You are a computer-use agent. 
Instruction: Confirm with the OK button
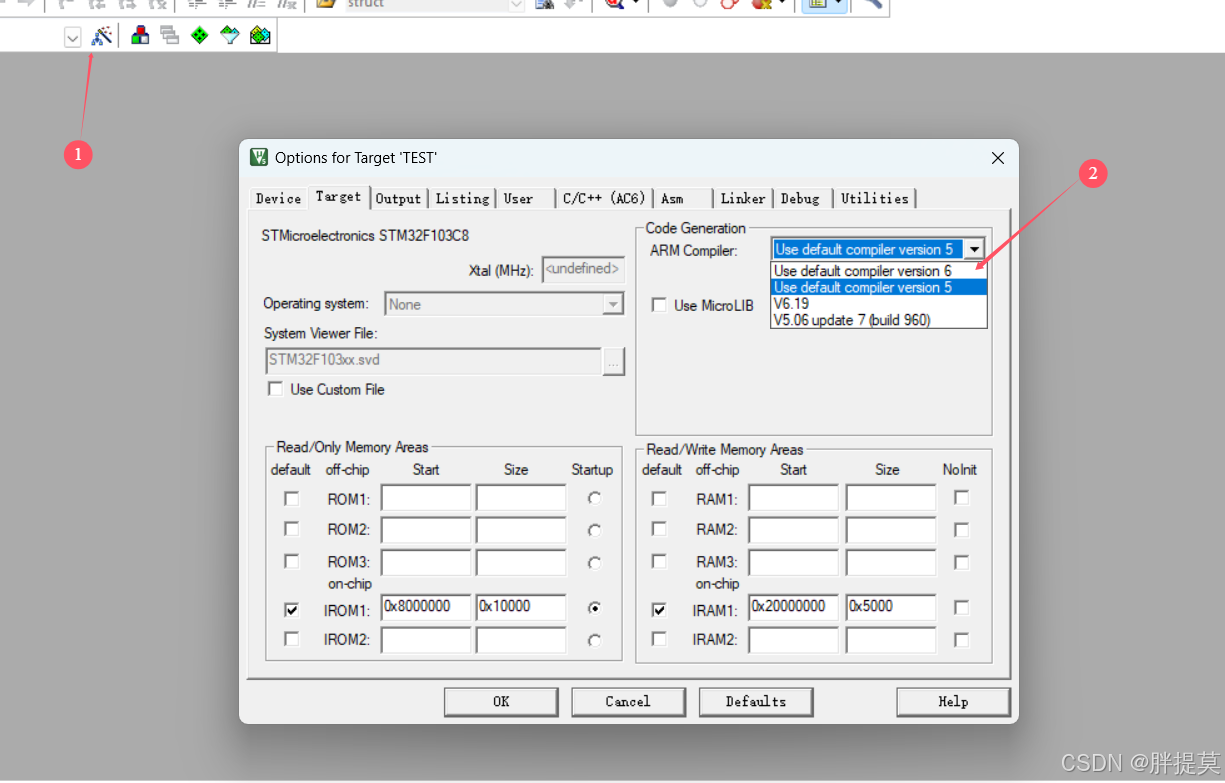pyautogui.click(x=501, y=702)
